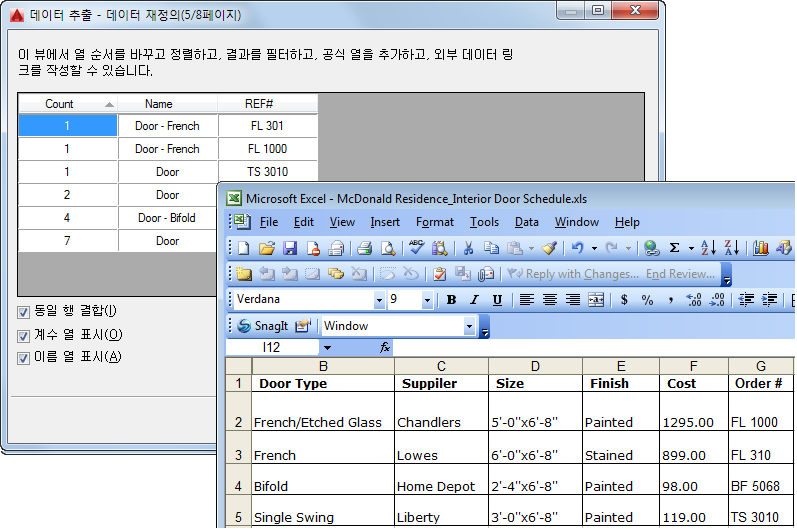Open the AutoSum functions dropdown arrow

click(x=691, y=249)
